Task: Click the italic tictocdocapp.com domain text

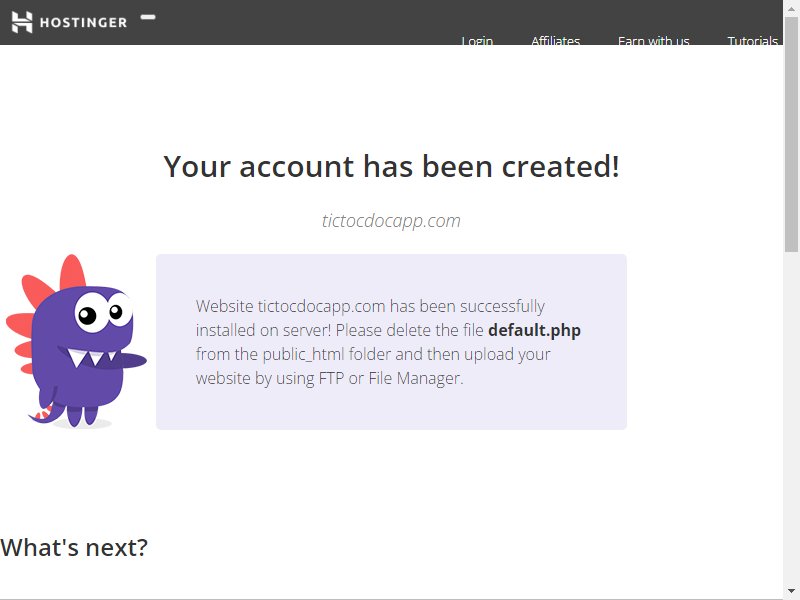Action: pos(391,221)
